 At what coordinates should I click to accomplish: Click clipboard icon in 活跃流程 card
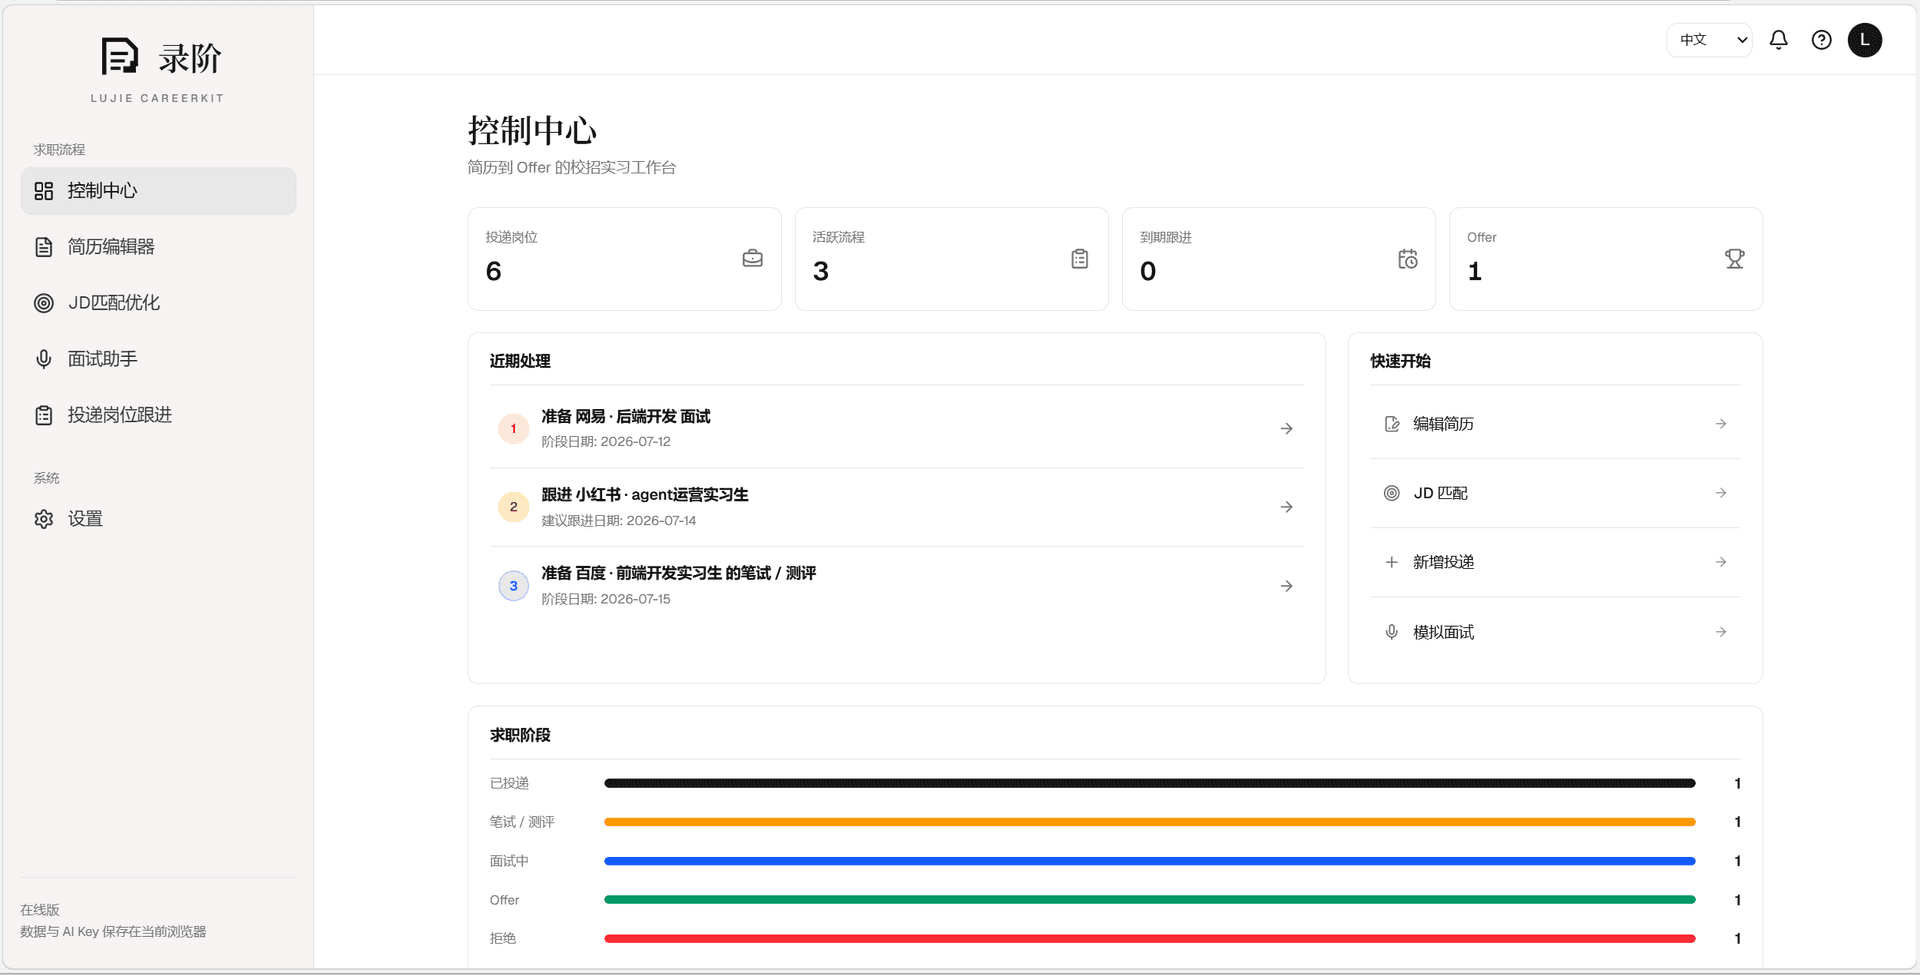pos(1080,259)
